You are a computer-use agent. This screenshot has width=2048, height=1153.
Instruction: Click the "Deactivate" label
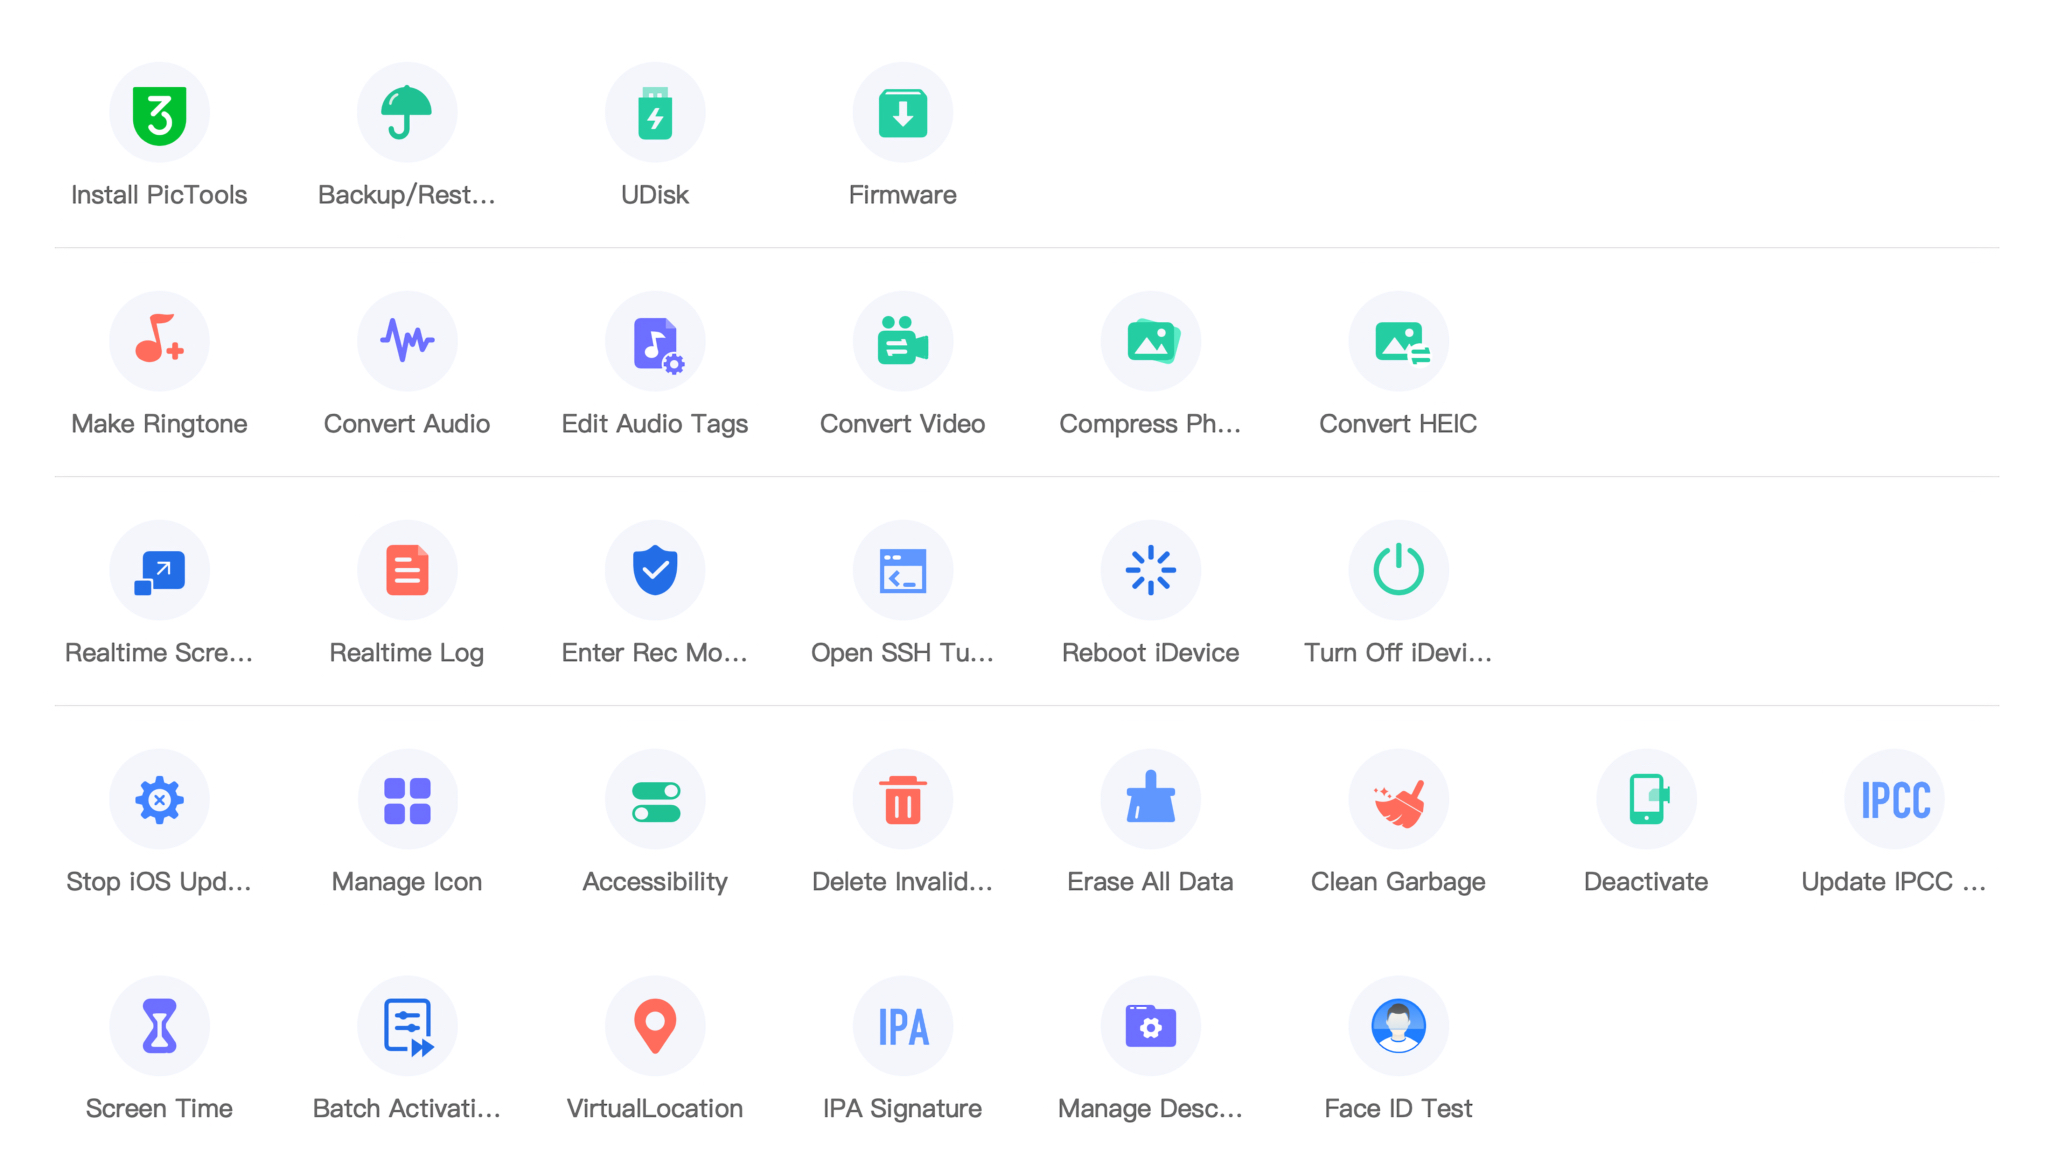[1646, 882]
